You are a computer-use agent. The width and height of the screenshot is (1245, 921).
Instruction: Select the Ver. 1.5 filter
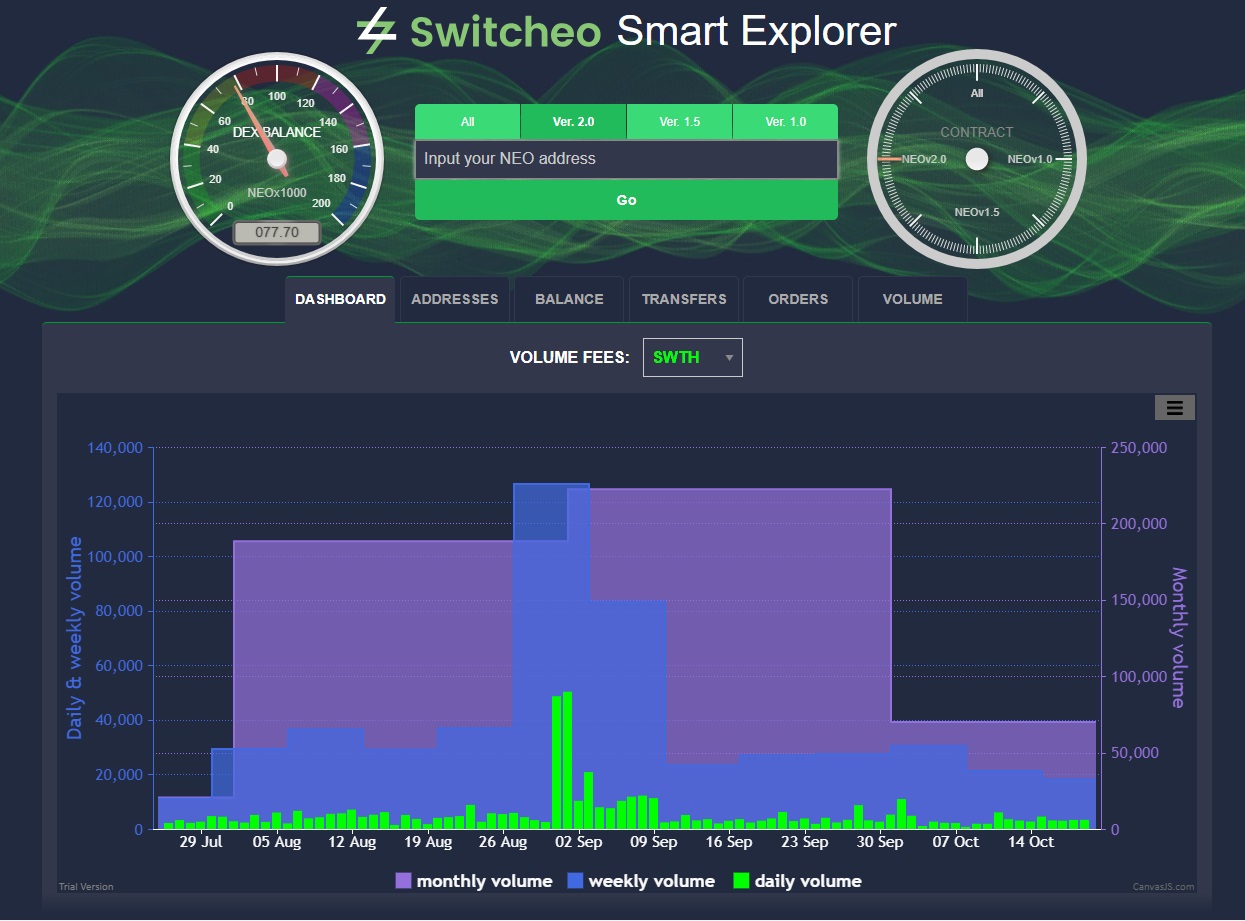click(679, 122)
